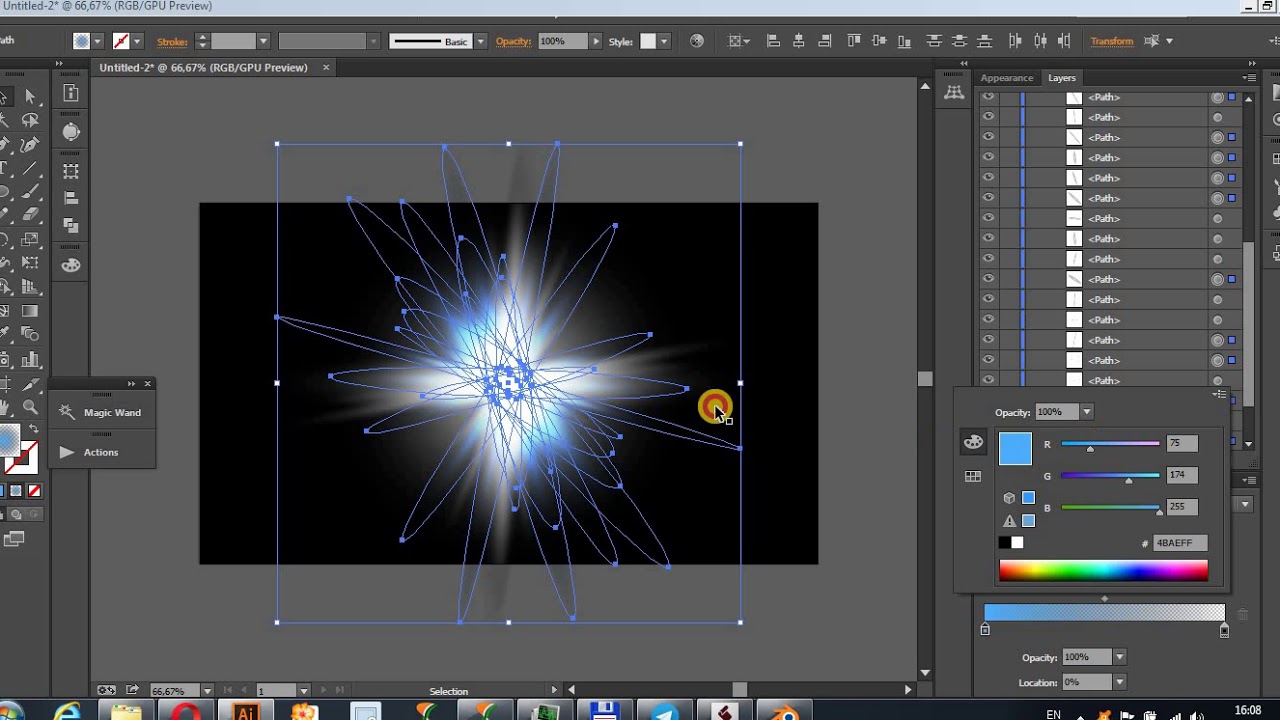The height and width of the screenshot is (720, 1280).
Task: Select the Zoom tool magnifier
Action: (x=30, y=407)
